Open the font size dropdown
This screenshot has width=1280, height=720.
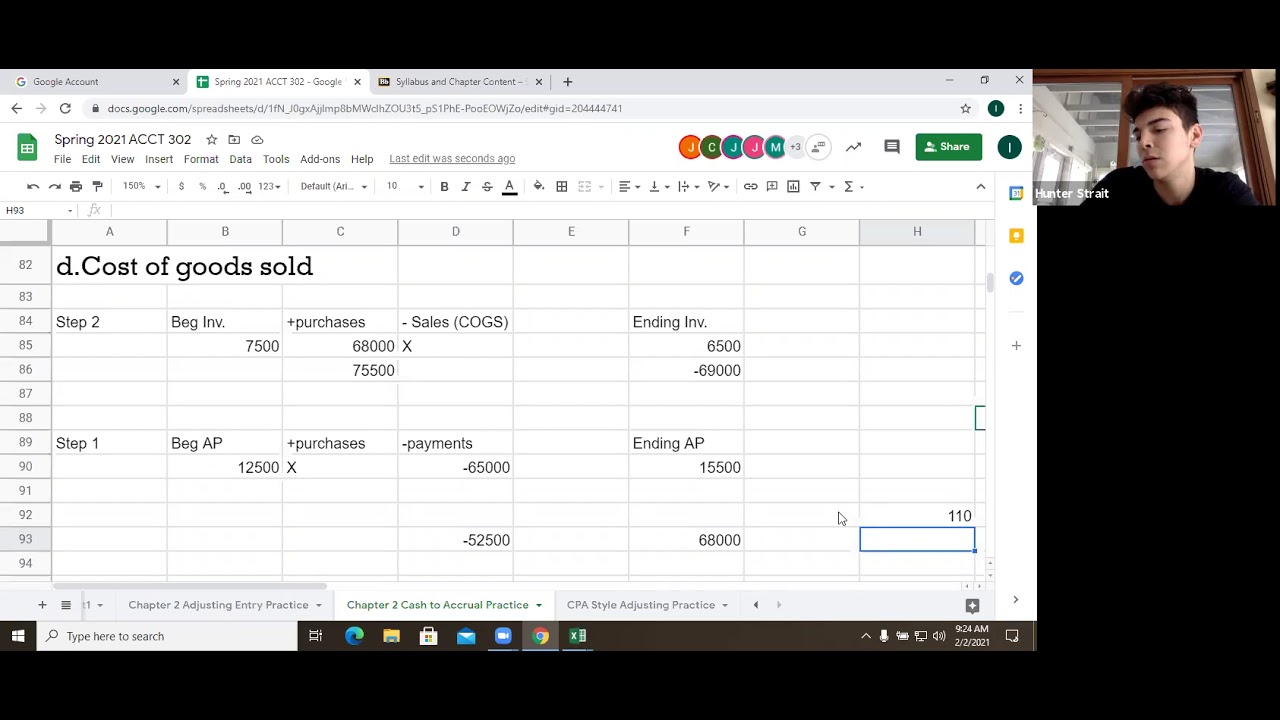405,186
